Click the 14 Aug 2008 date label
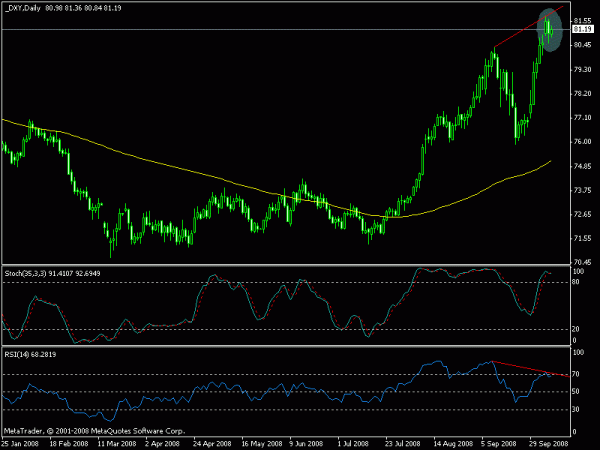 [x=453, y=444]
